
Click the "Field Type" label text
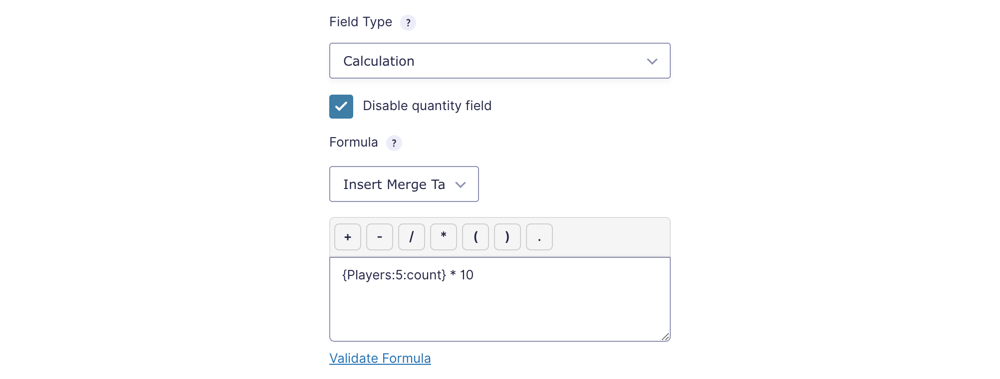360,22
